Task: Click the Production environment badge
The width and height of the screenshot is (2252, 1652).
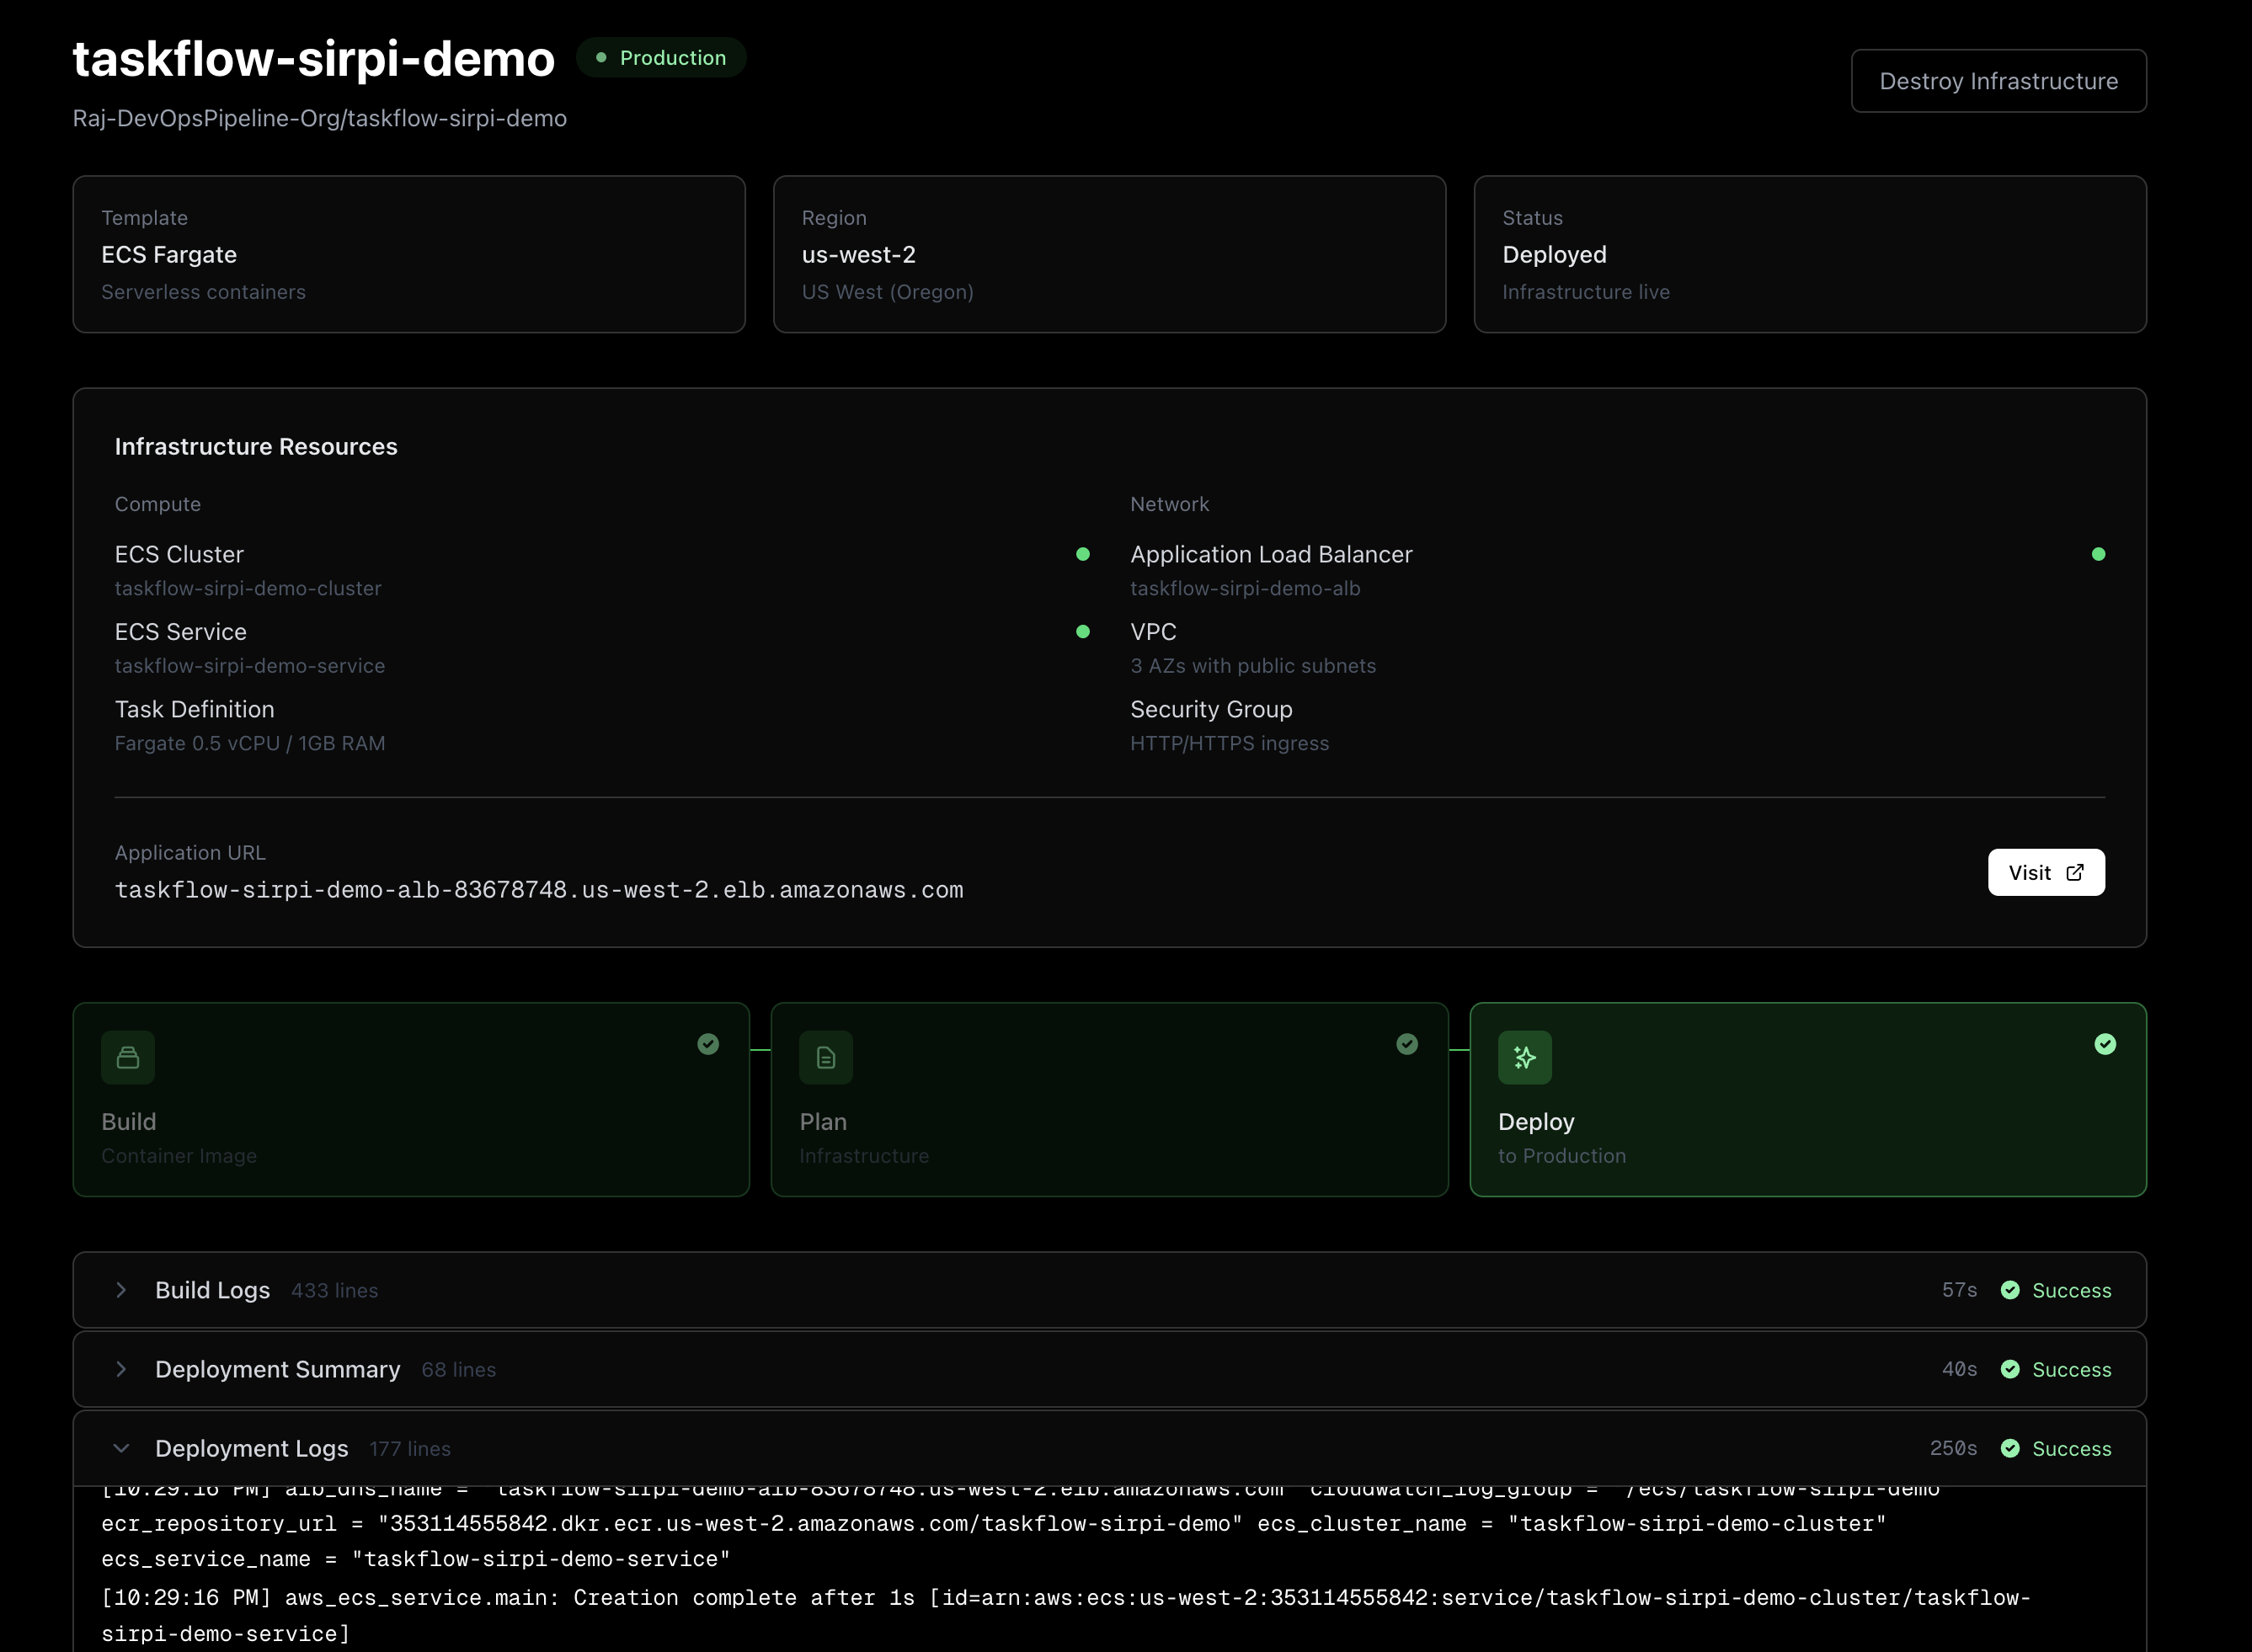Action: click(661, 58)
